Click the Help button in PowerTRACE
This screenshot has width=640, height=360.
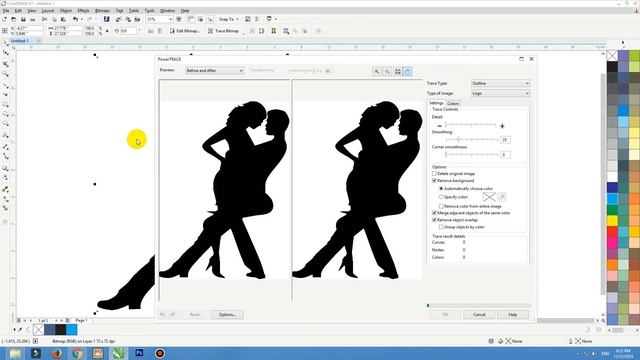(513, 315)
